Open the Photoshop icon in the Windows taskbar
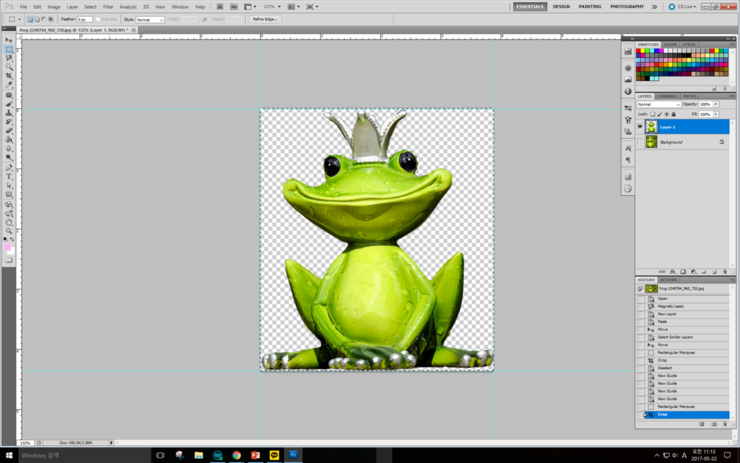 coord(293,455)
